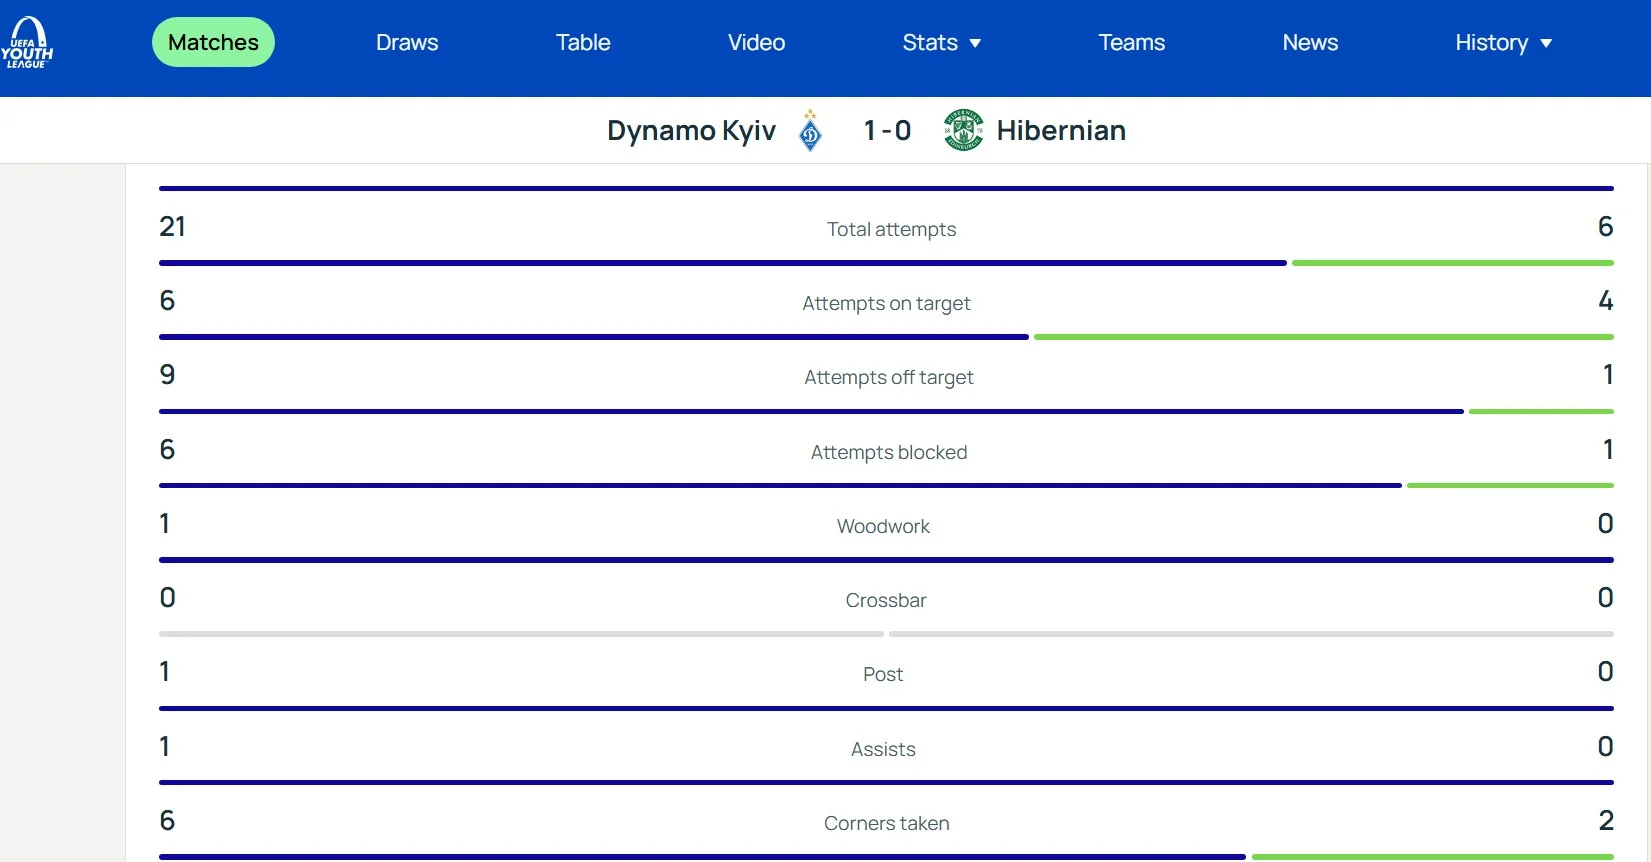Image resolution: width=1651 pixels, height=862 pixels.
Task: Click the Attempts on target green bar
Action: (x=1323, y=337)
